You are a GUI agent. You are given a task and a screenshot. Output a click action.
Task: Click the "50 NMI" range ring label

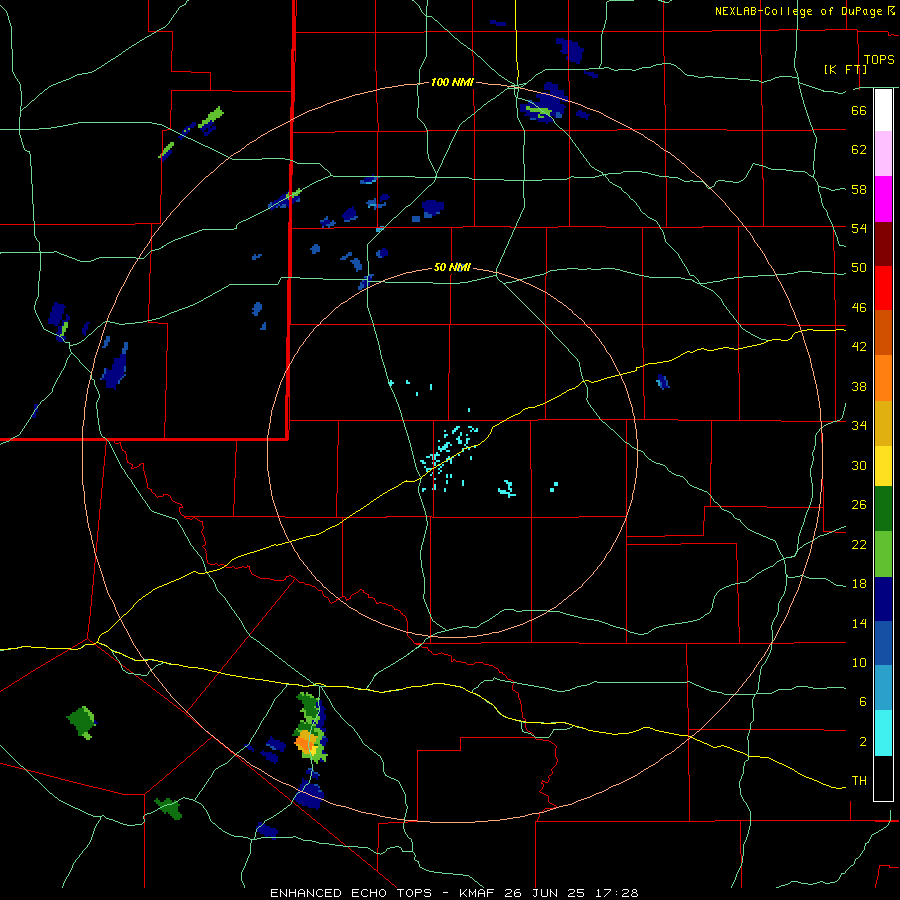click(452, 267)
